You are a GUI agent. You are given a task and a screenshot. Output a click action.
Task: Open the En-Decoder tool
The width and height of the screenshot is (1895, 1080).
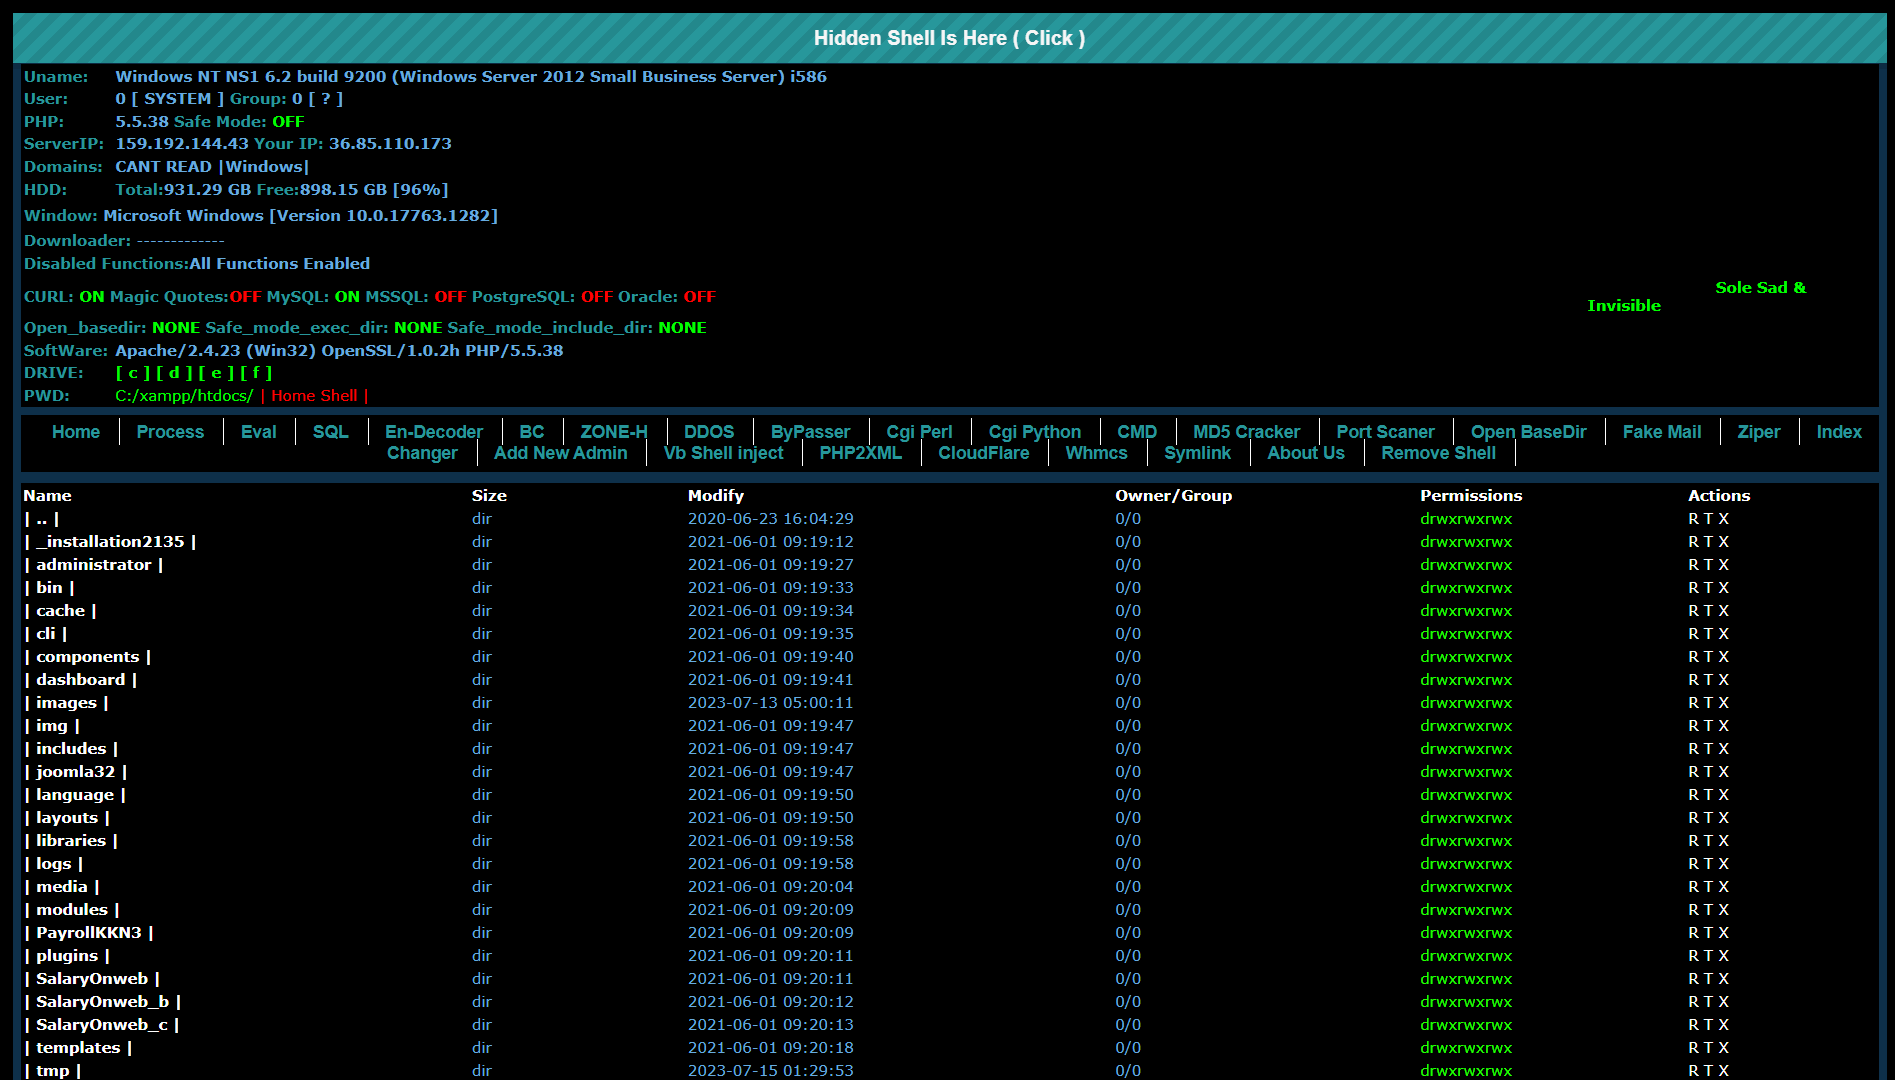[434, 432]
